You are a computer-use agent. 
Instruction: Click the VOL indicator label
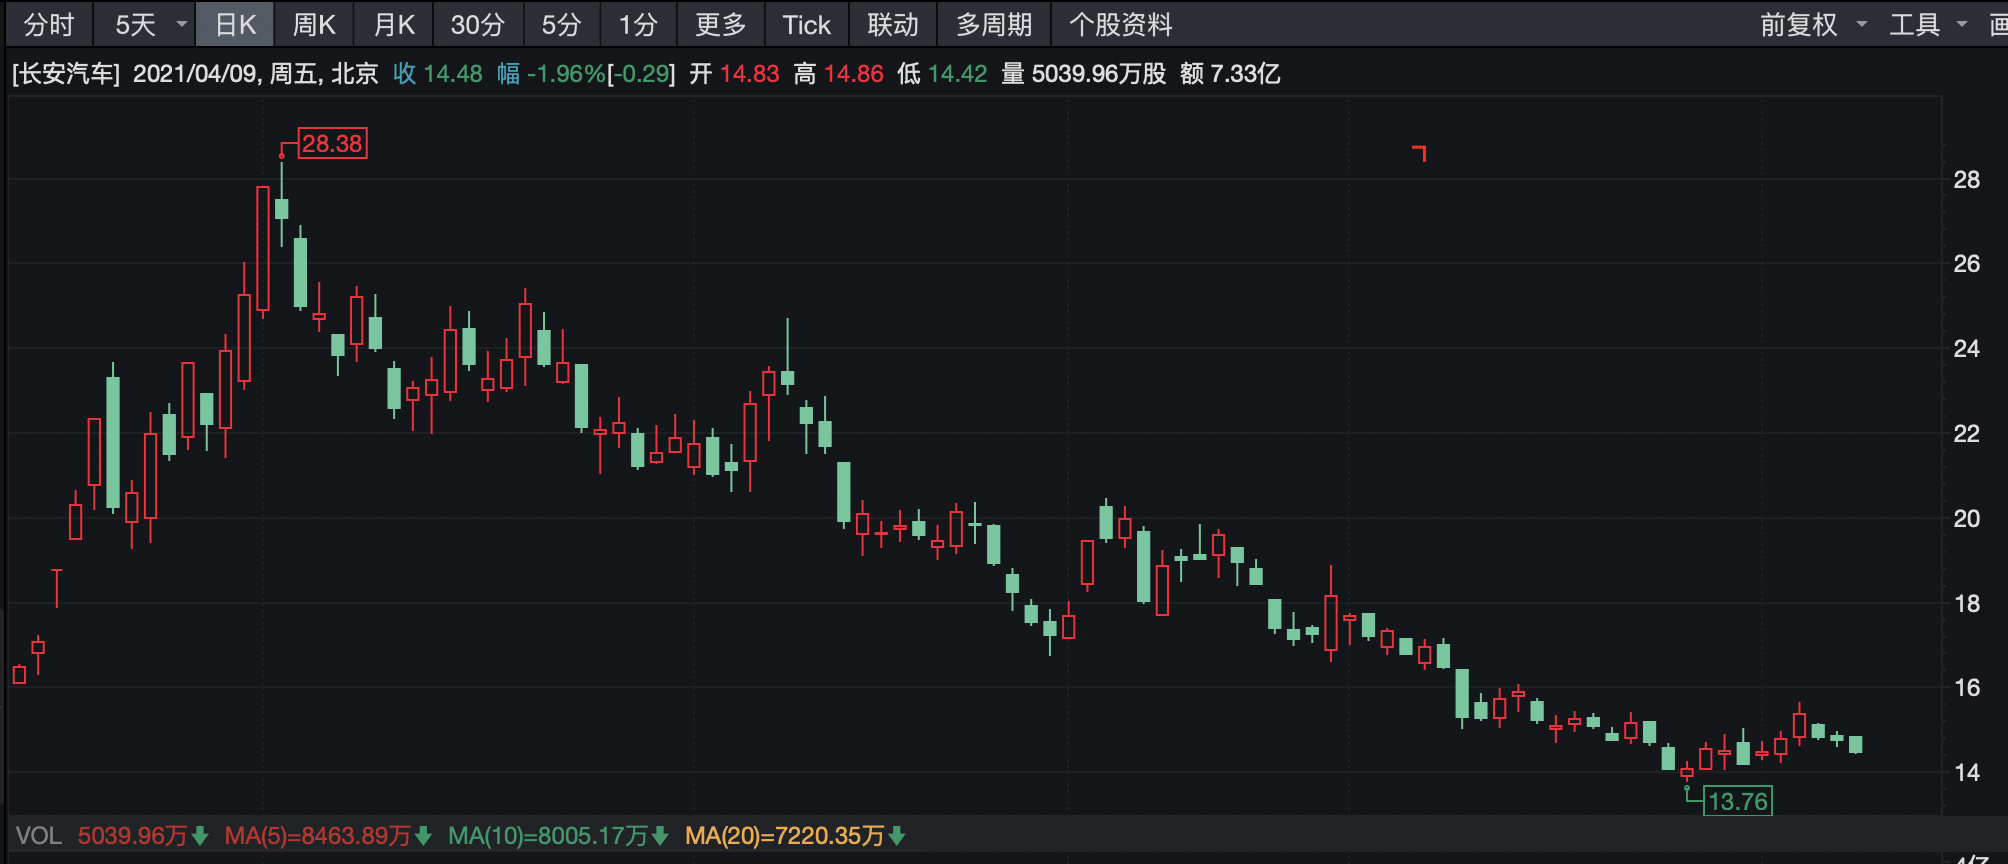[x=38, y=836]
